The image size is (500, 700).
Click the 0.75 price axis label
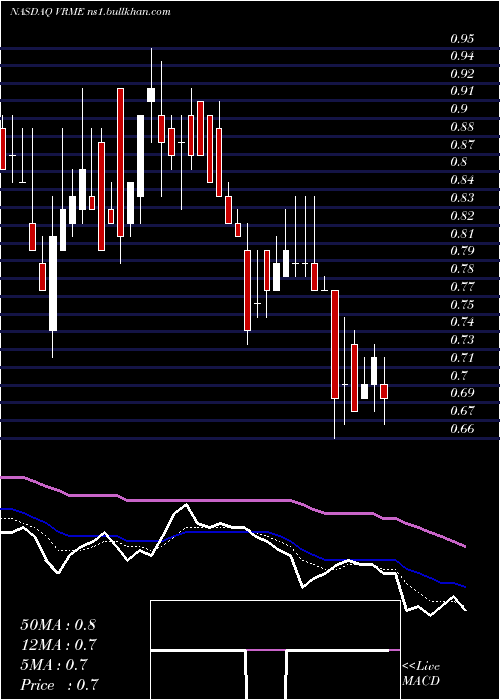(x=462, y=304)
